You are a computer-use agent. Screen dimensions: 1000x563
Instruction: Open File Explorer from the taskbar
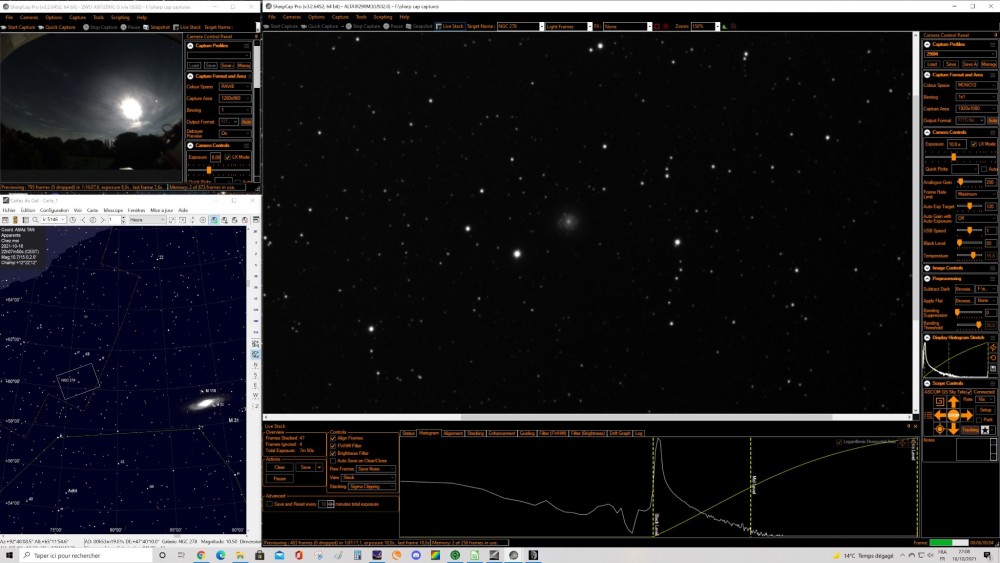240,555
